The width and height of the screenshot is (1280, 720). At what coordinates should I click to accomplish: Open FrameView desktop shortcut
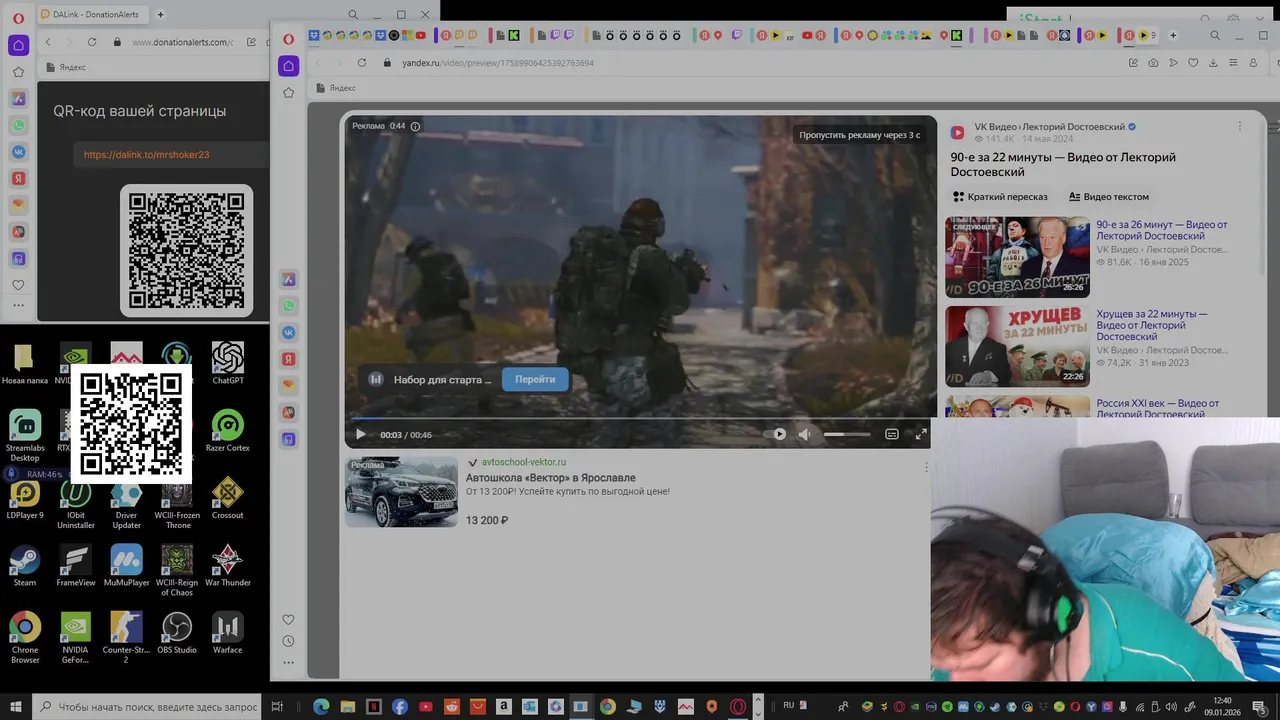[x=76, y=565]
